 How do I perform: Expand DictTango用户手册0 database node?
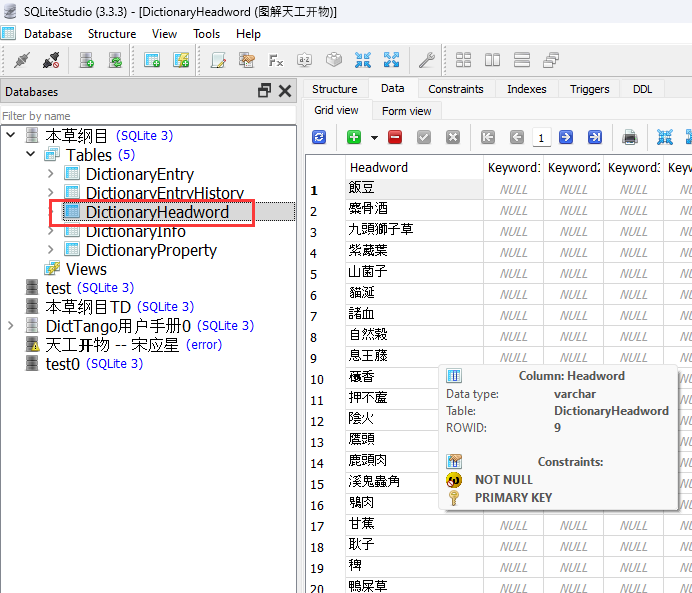[11, 326]
